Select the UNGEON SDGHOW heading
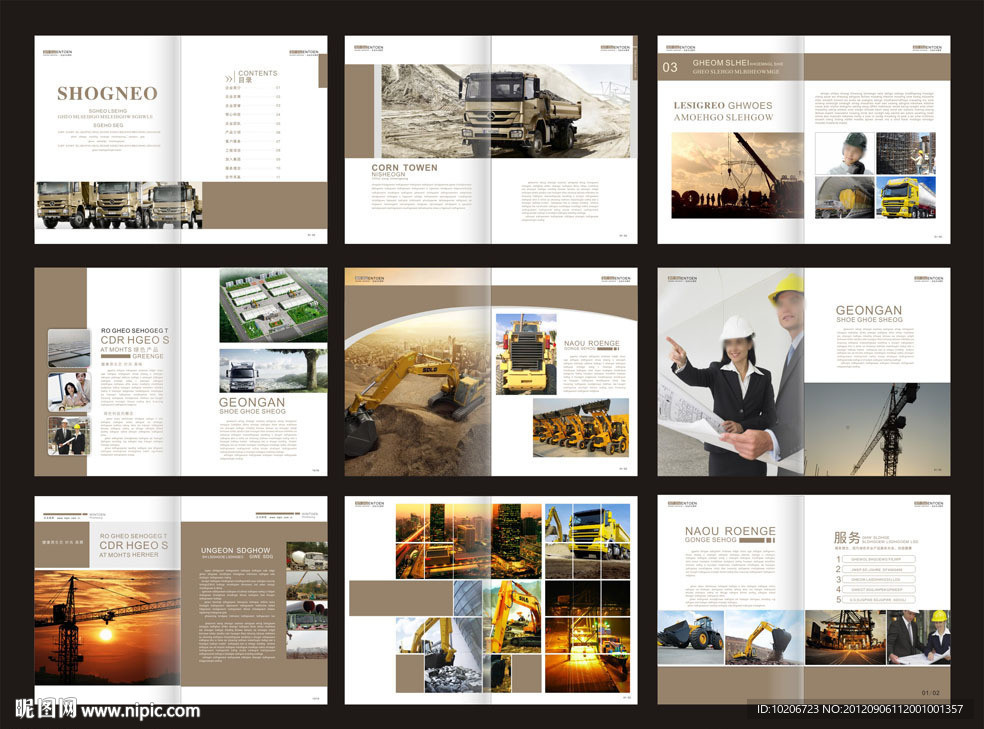 point(235,550)
